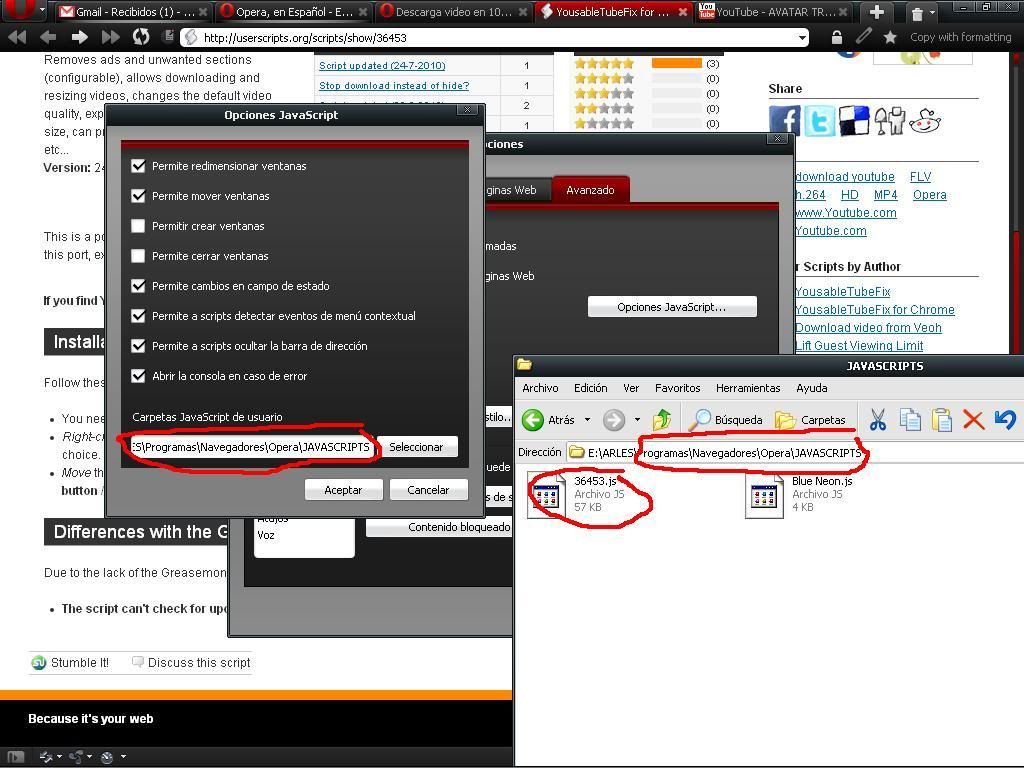The image size is (1024, 768).
Task: Enable 'Permitir crear ventanas' checkbox
Action: 139,226
